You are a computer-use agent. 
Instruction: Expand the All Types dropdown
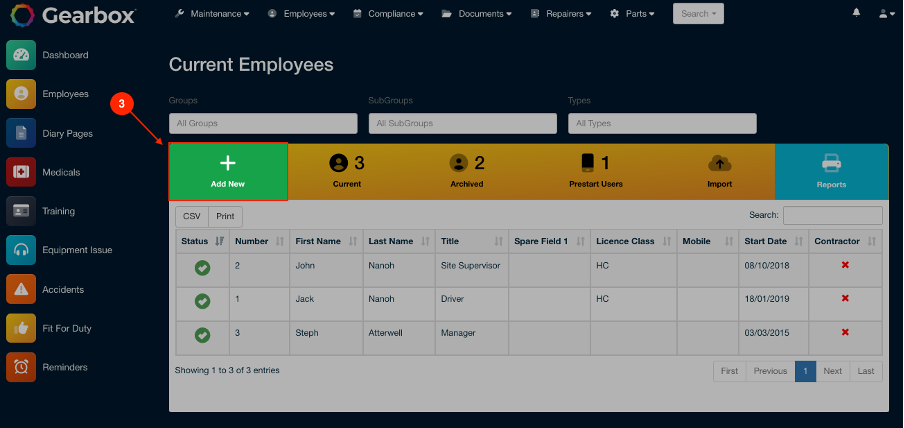[662, 123]
